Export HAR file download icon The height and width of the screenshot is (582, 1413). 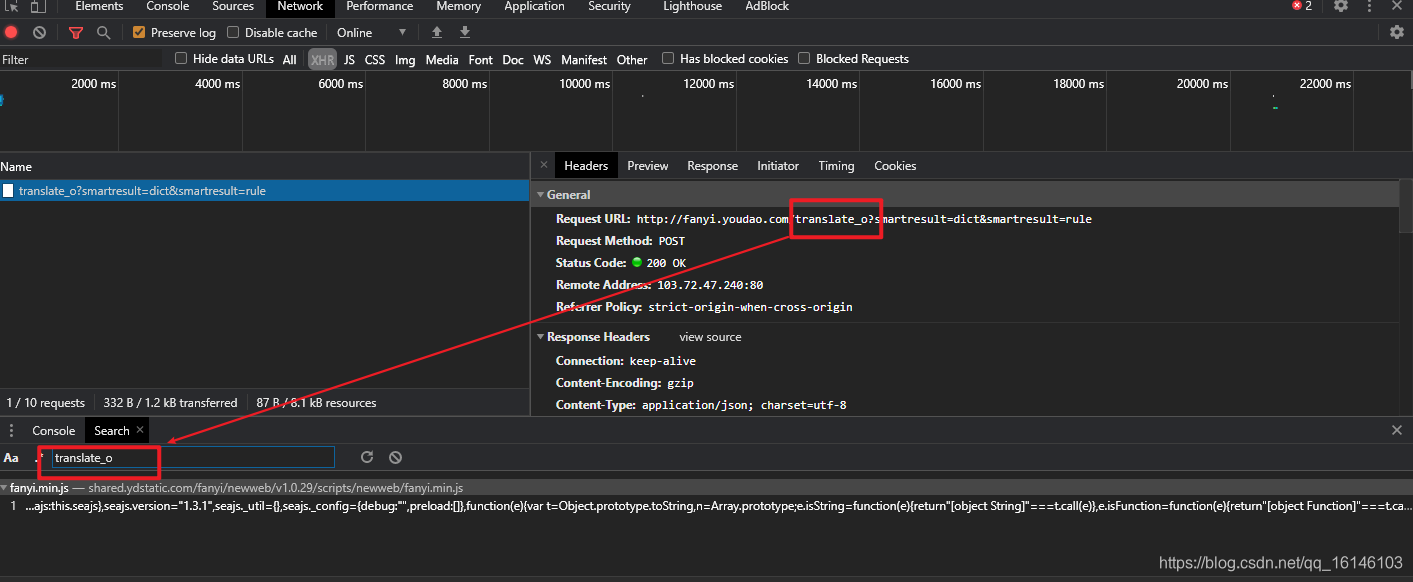click(x=465, y=32)
